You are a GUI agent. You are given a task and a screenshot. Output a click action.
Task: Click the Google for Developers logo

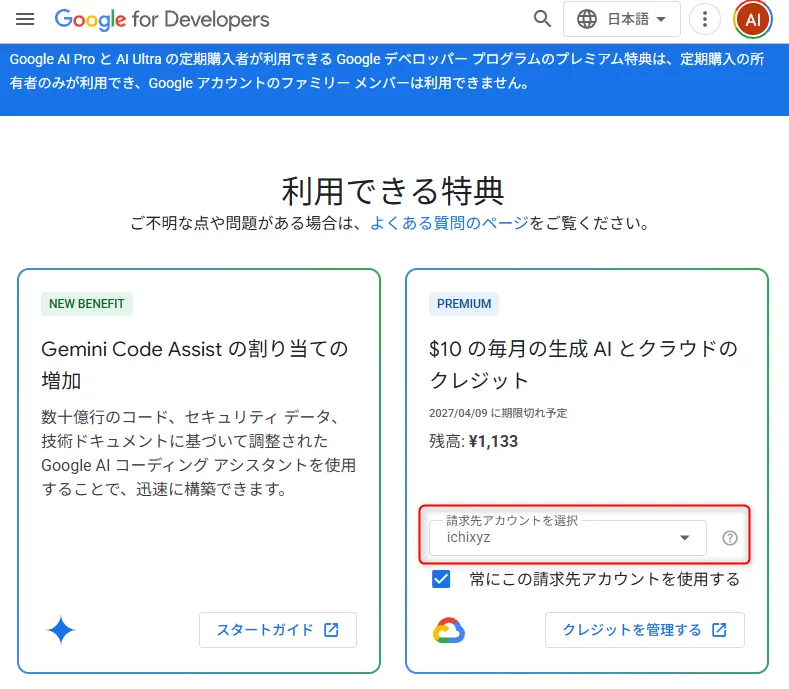[162, 19]
